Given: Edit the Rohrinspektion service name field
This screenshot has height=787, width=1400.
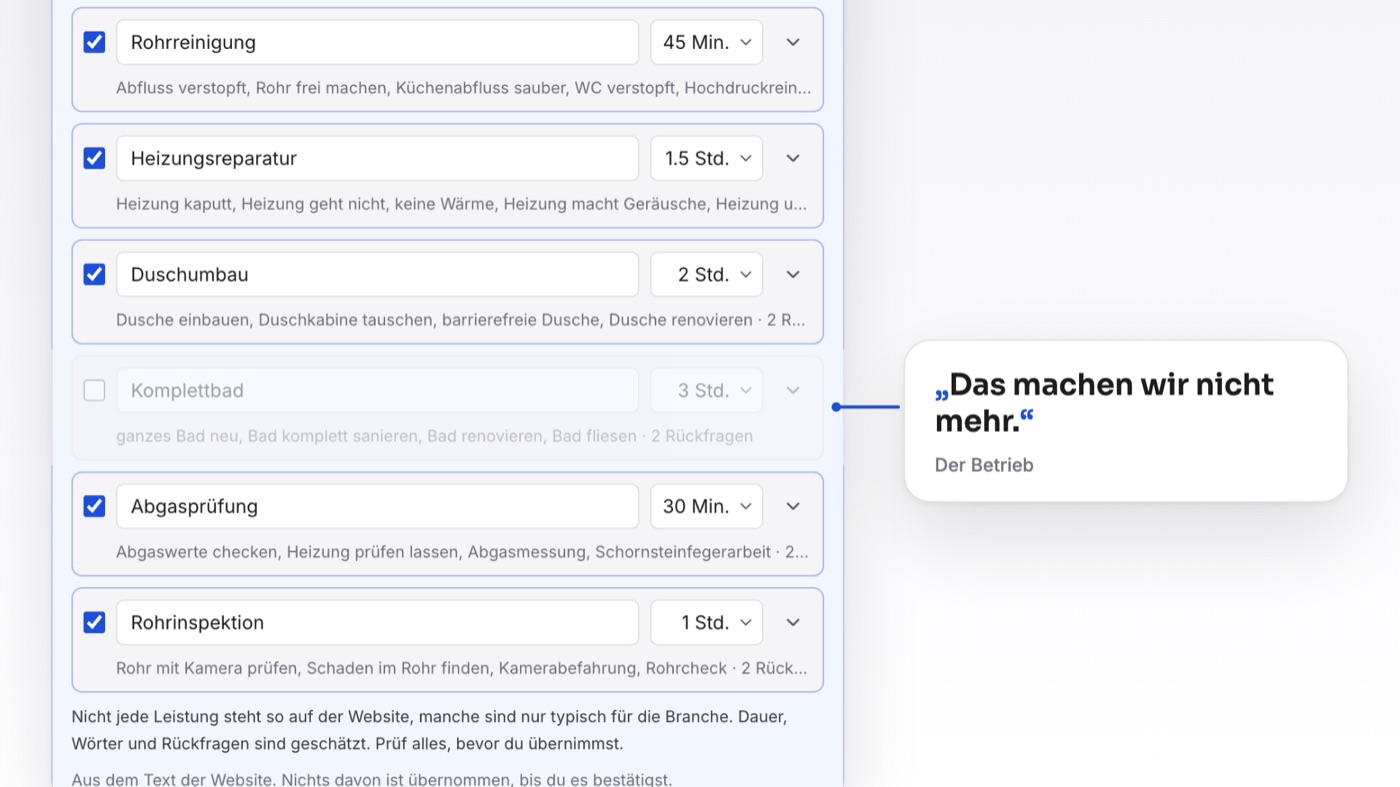Looking at the screenshot, I should point(377,622).
